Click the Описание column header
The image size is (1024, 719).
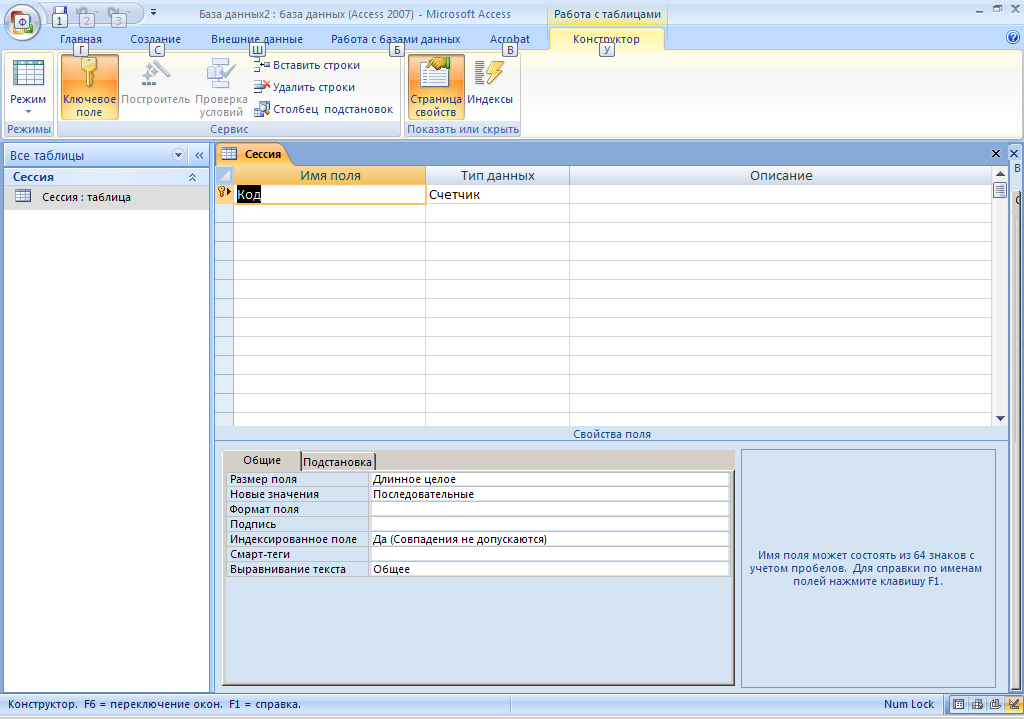(780, 176)
